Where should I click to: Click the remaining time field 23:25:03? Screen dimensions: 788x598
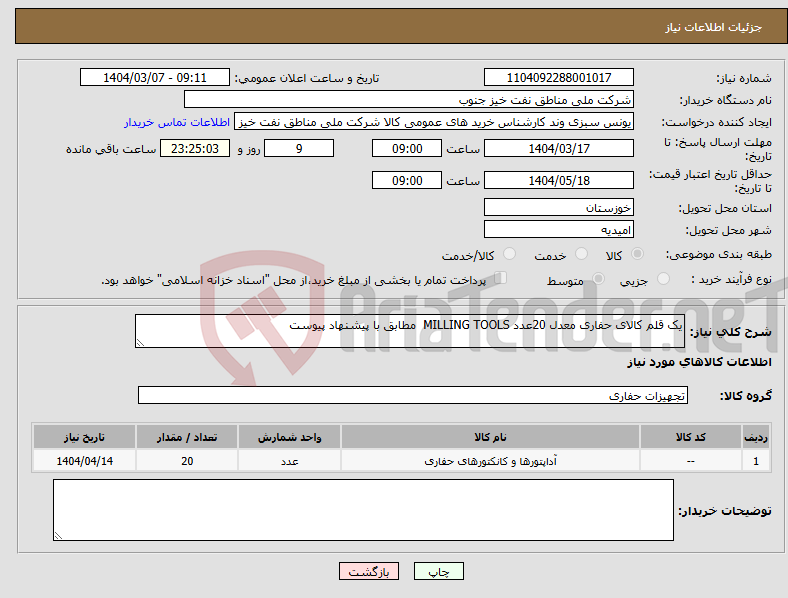(195, 148)
